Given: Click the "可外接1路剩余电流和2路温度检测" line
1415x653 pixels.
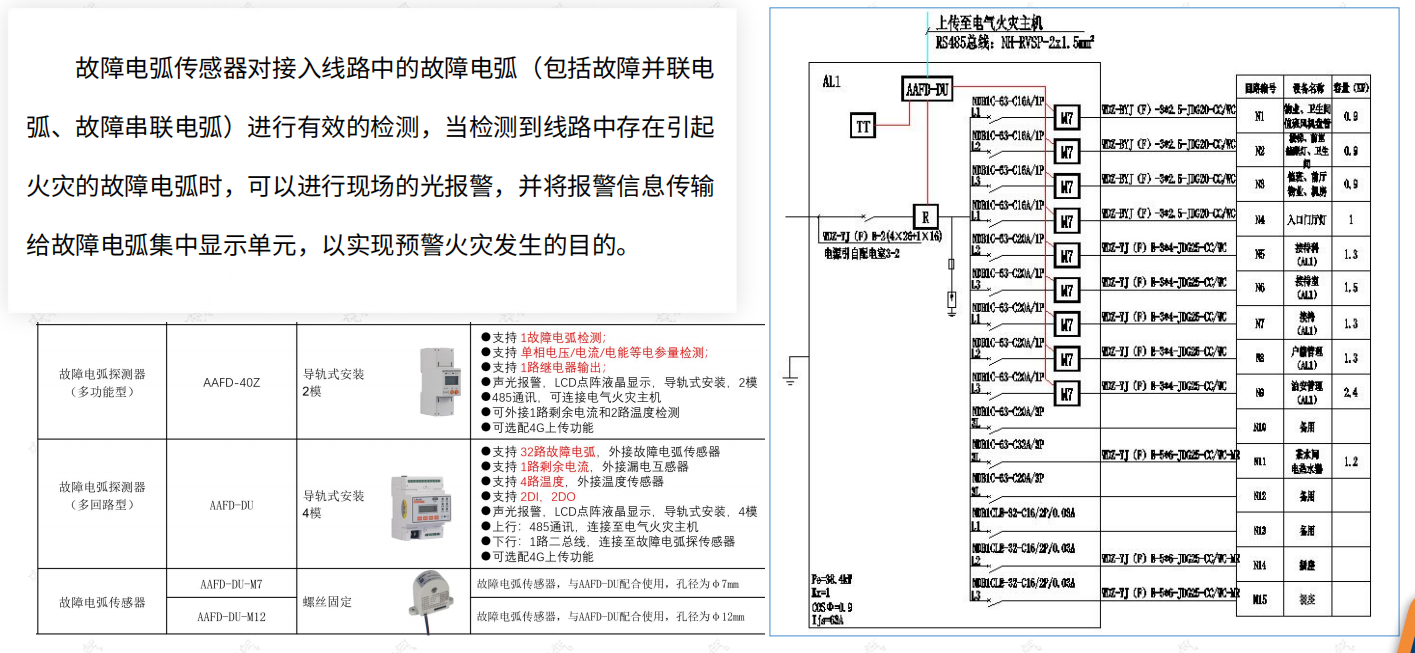Looking at the screenshot, I should (x=580, y=412).
